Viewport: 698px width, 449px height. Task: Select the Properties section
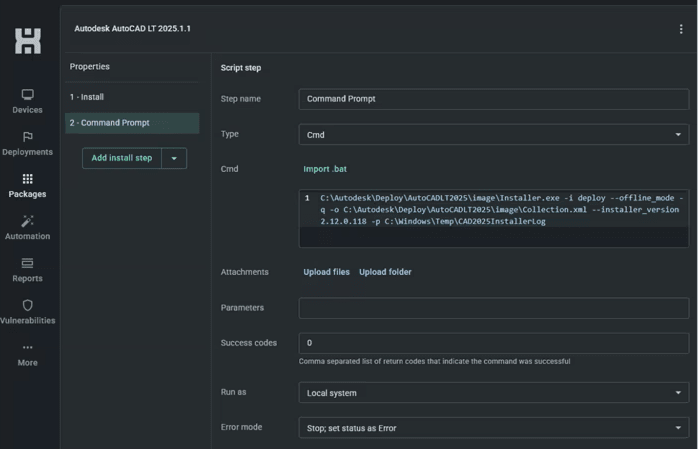89,66
